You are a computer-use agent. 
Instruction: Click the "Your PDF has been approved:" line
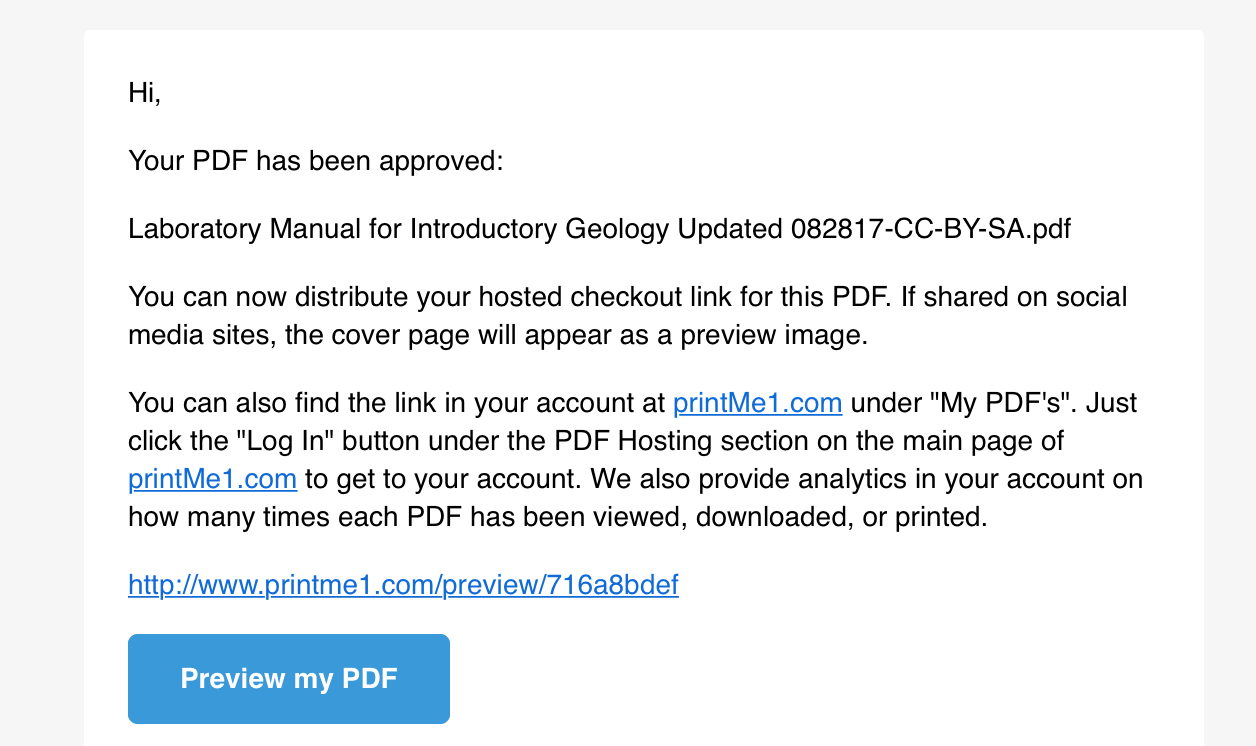click(316, 160)
